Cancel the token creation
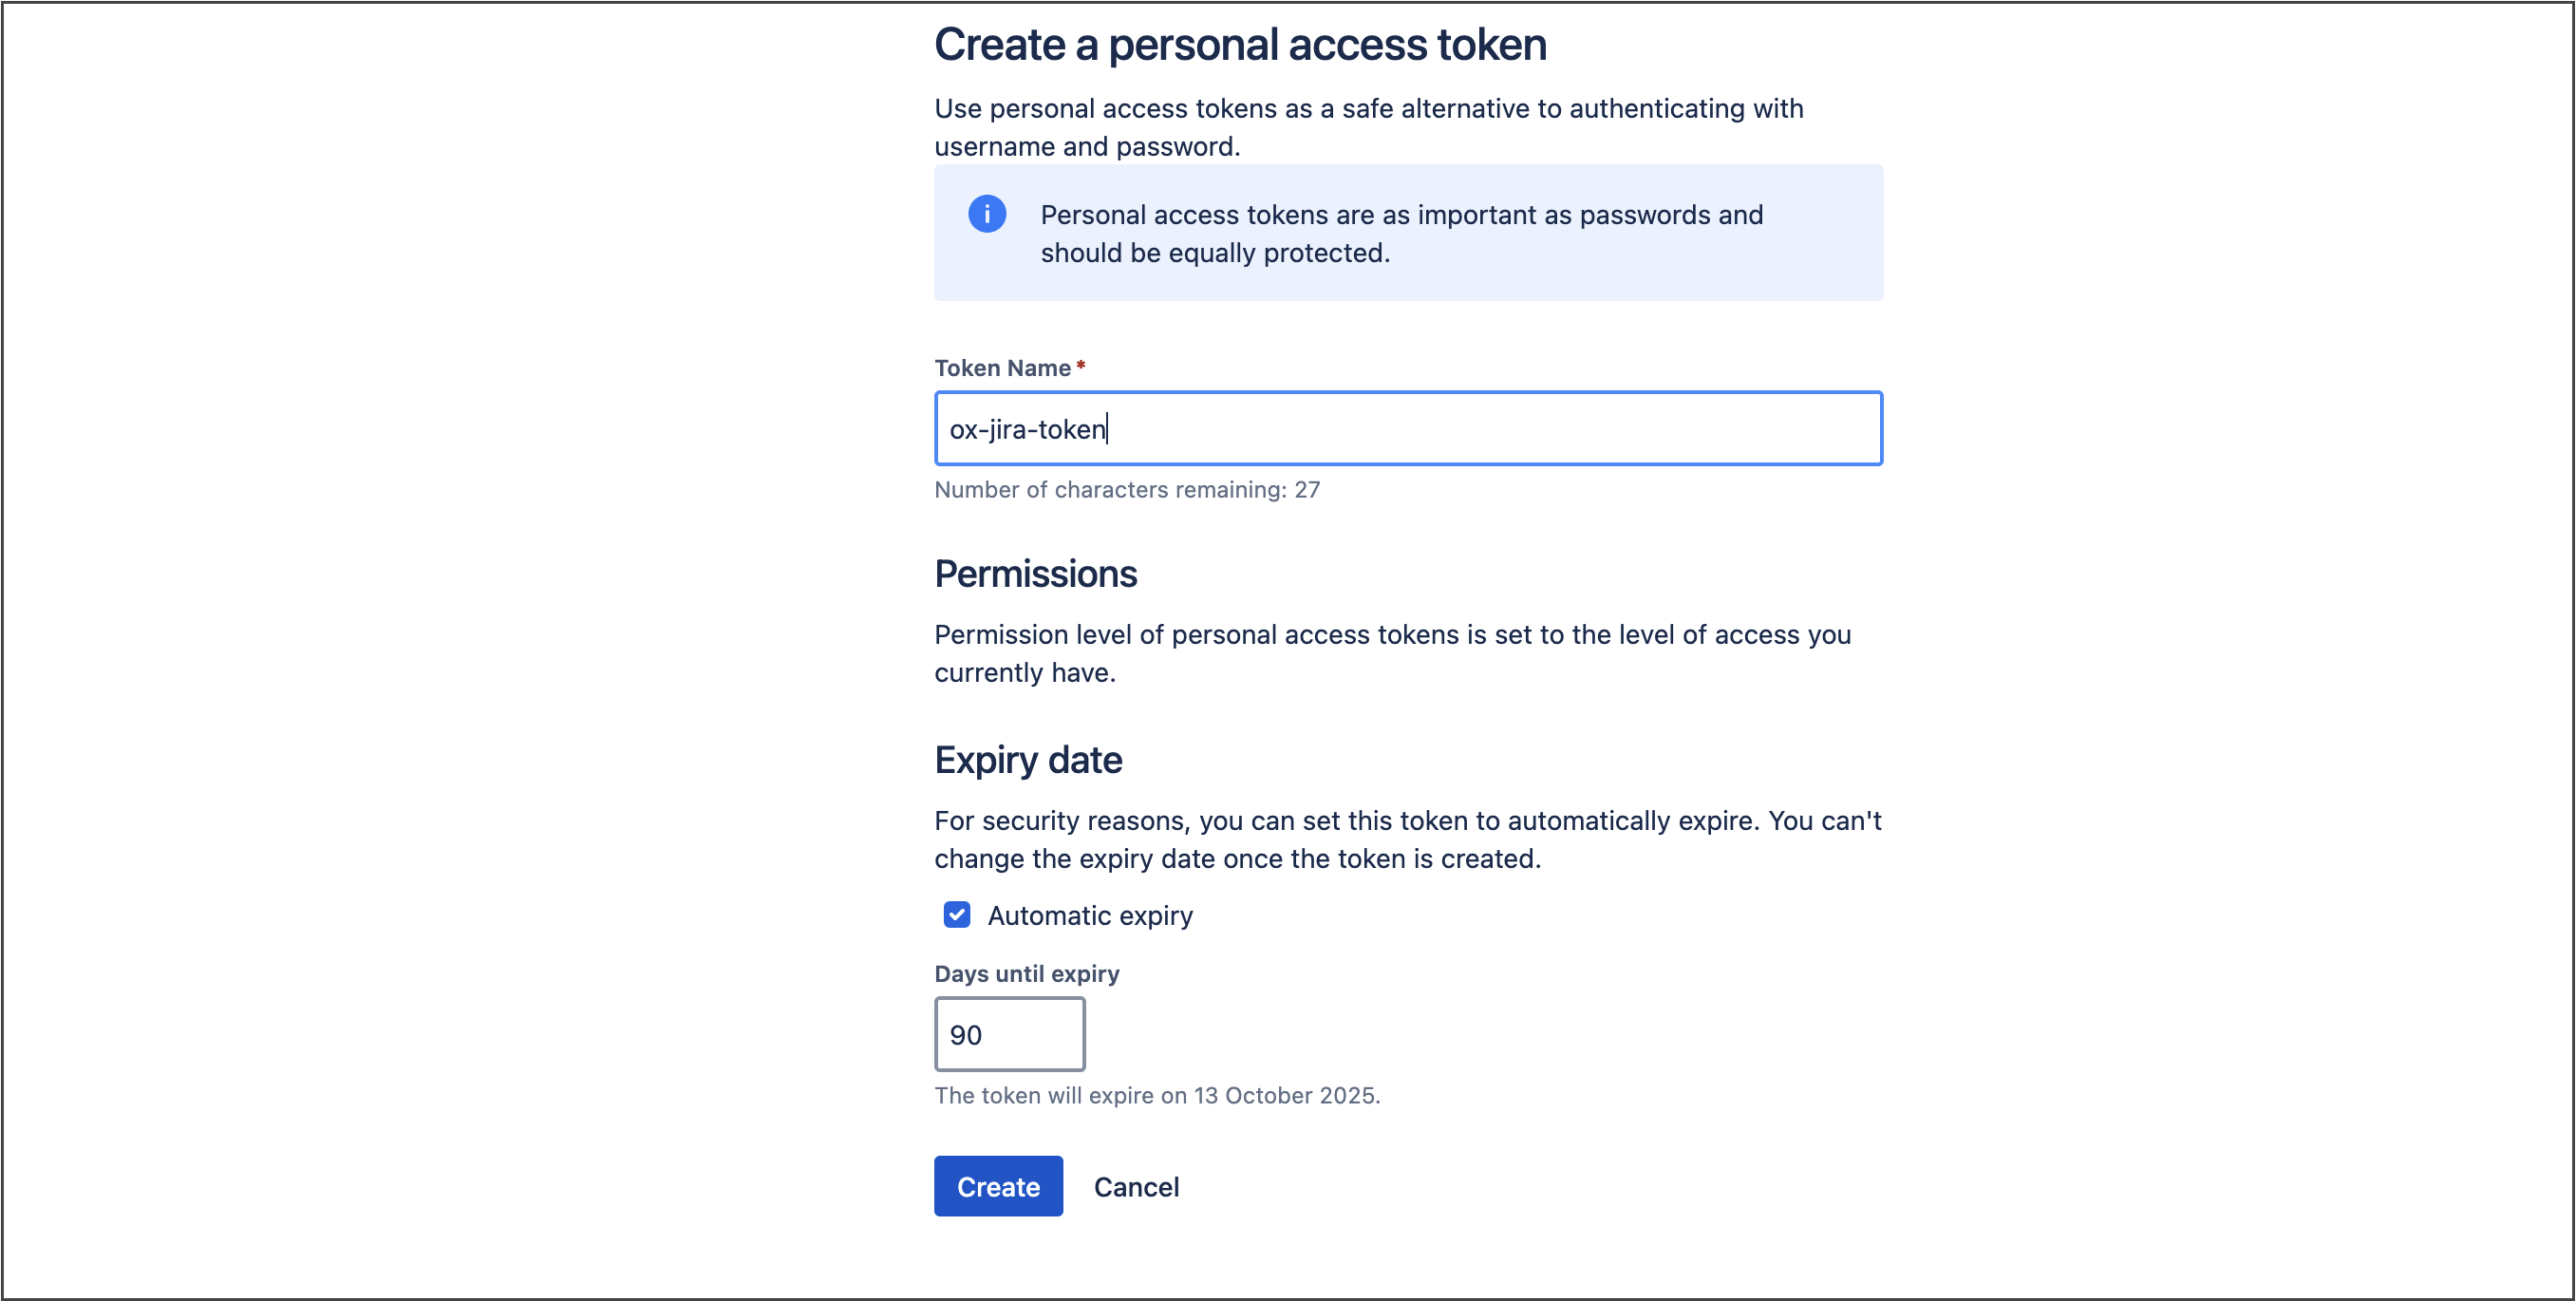 click(x=1136, y=1187)
